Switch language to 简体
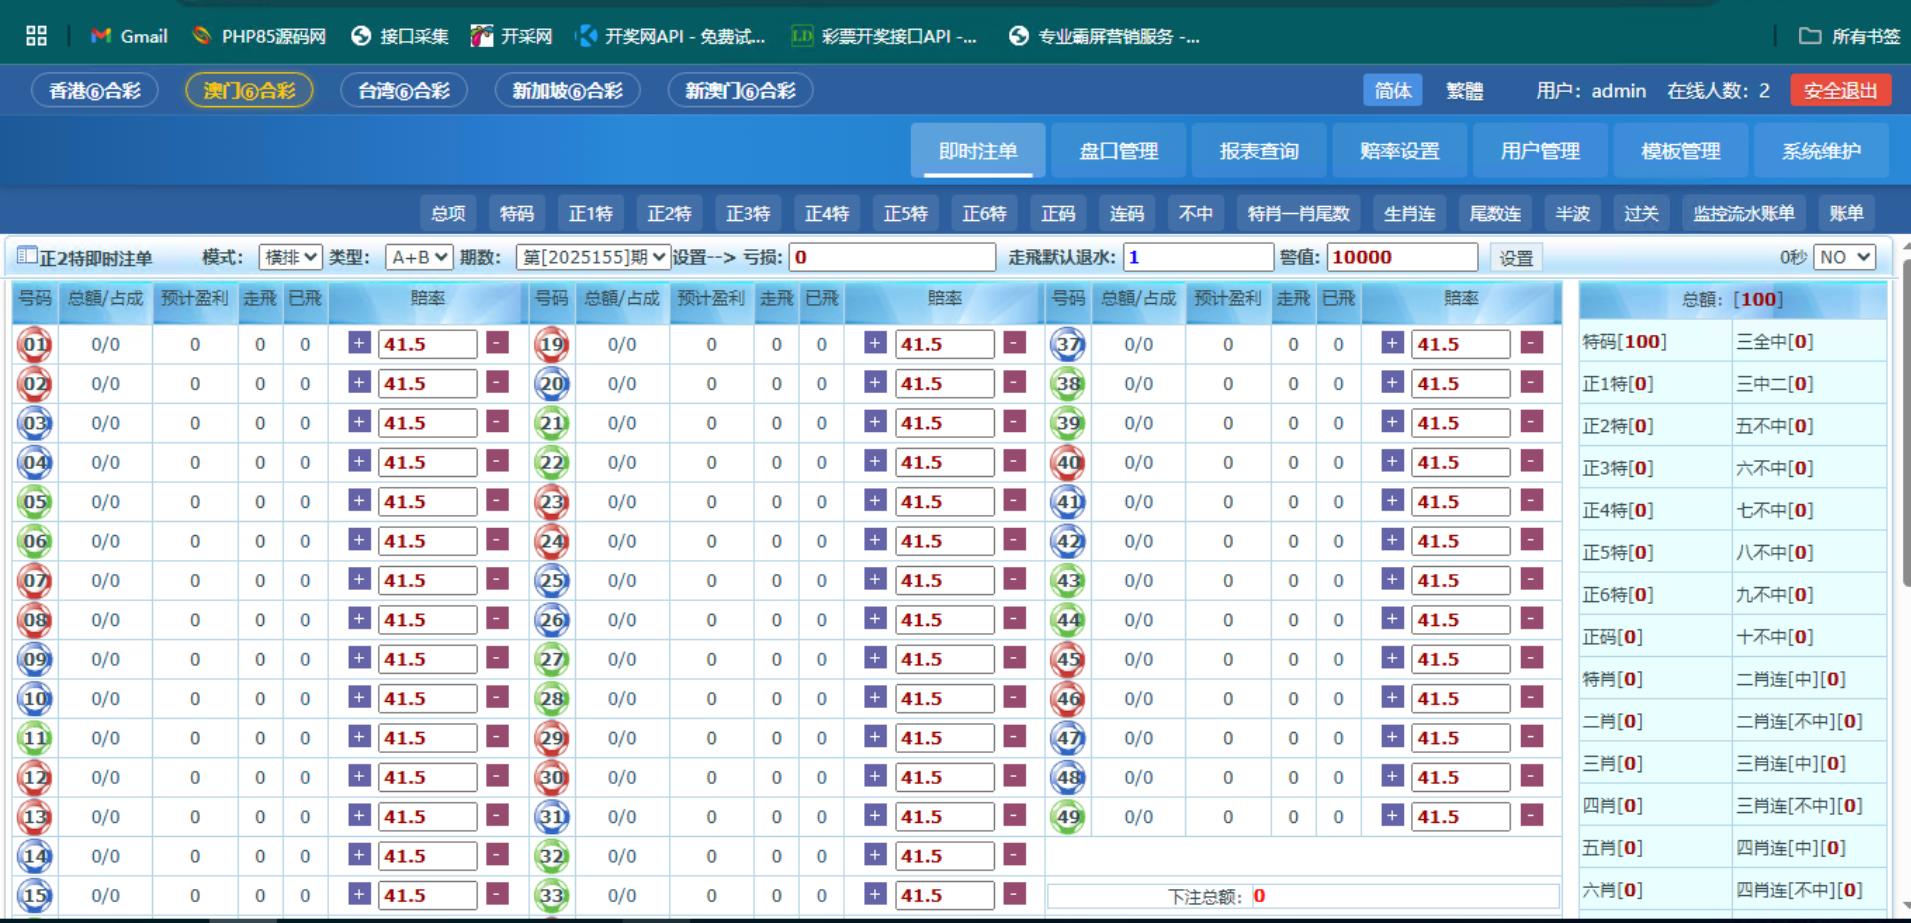 click(1392, 90)
